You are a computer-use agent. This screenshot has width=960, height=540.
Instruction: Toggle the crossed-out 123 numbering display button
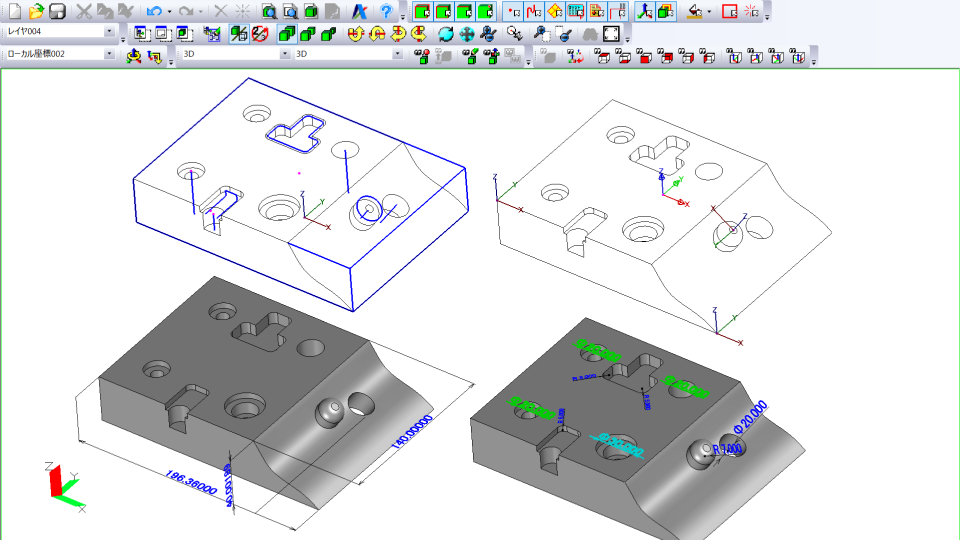tap(260, 34)
